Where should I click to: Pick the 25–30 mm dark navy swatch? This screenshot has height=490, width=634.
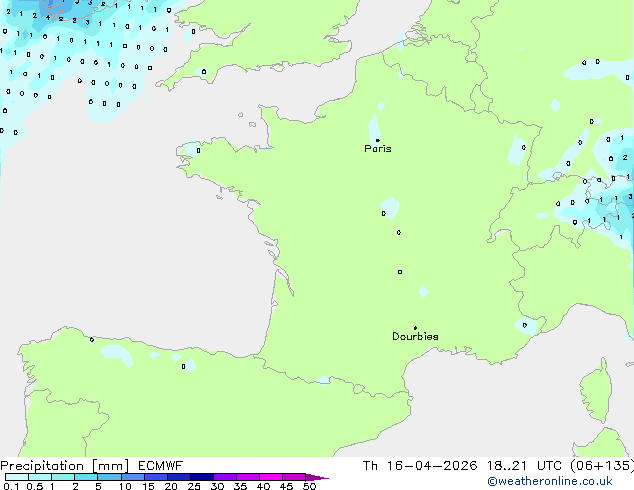202,477
